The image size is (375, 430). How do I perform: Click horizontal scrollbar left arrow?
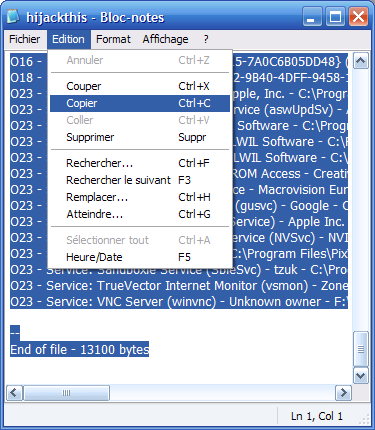click(14, 393)
